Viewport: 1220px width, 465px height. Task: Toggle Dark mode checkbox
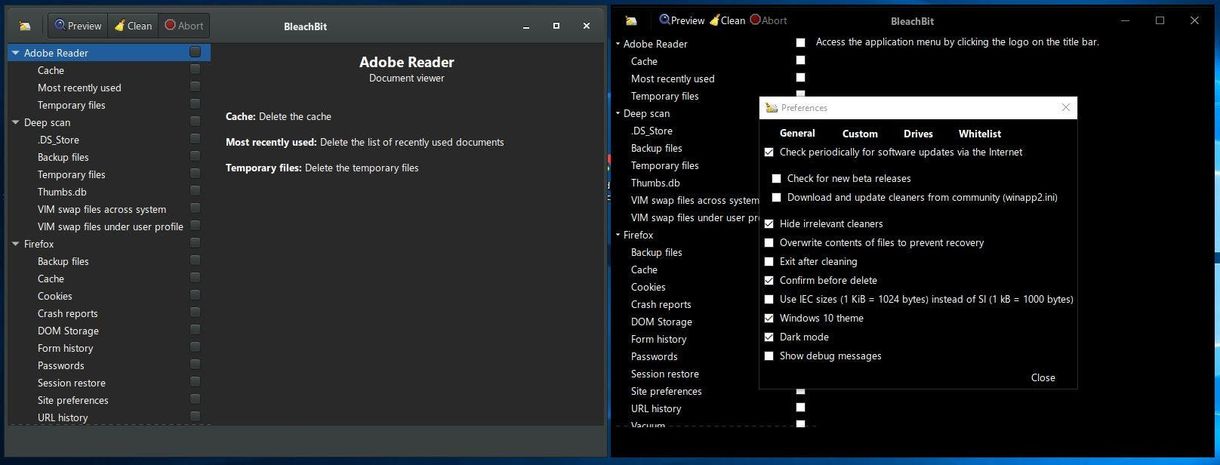769,338
